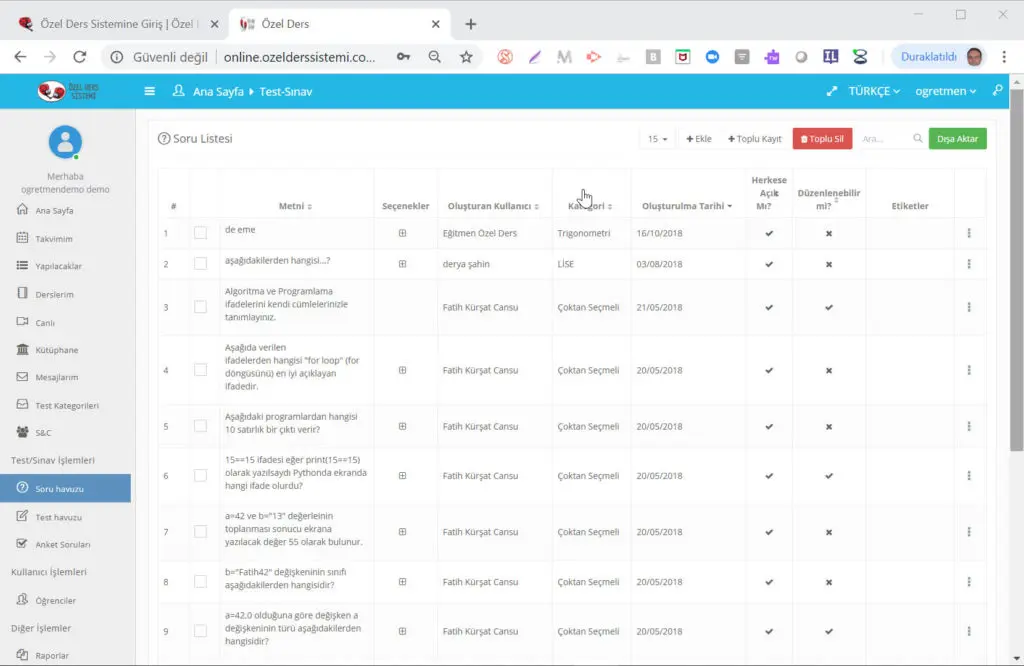Tick the checkbox for question row 1
Viewport: 1024px width, 666px height.
coord(200,233)
